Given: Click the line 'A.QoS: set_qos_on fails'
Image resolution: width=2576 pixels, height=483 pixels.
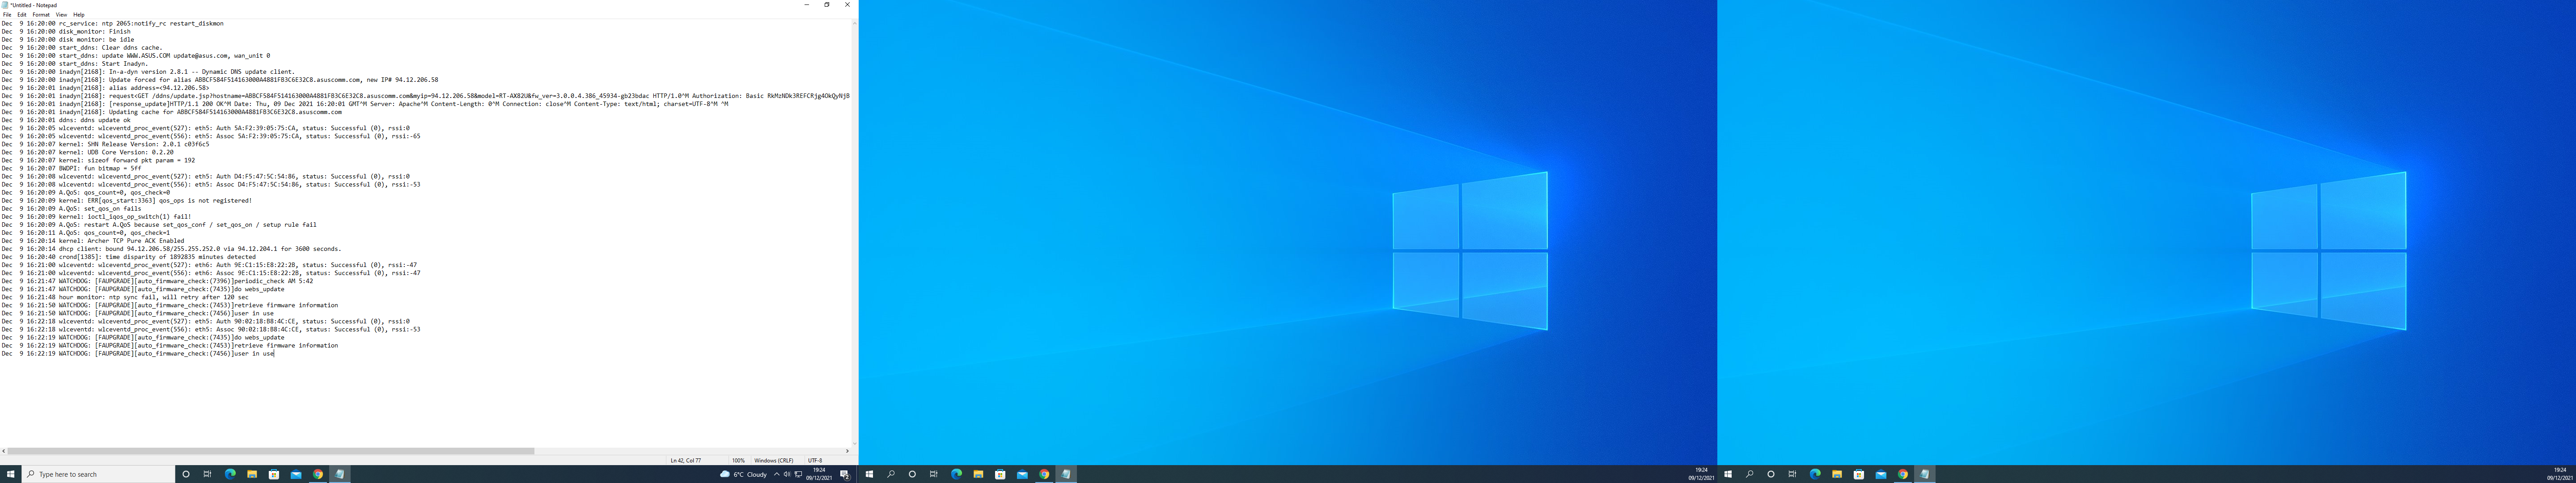Looking at the screenshot, I should 72,209.
